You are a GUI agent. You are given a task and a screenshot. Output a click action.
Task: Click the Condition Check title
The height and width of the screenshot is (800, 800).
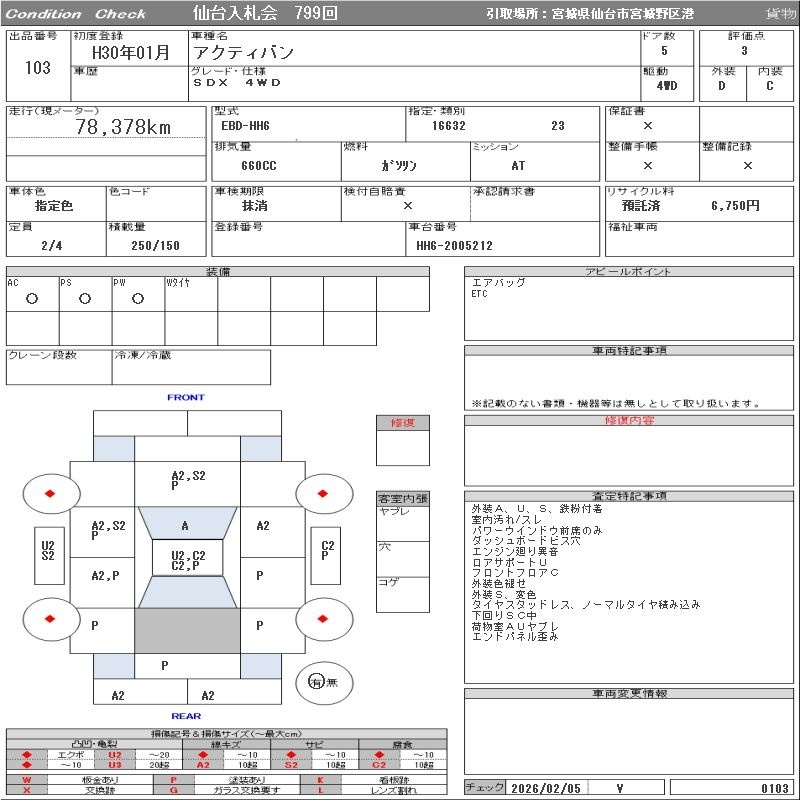coord(77,13)
